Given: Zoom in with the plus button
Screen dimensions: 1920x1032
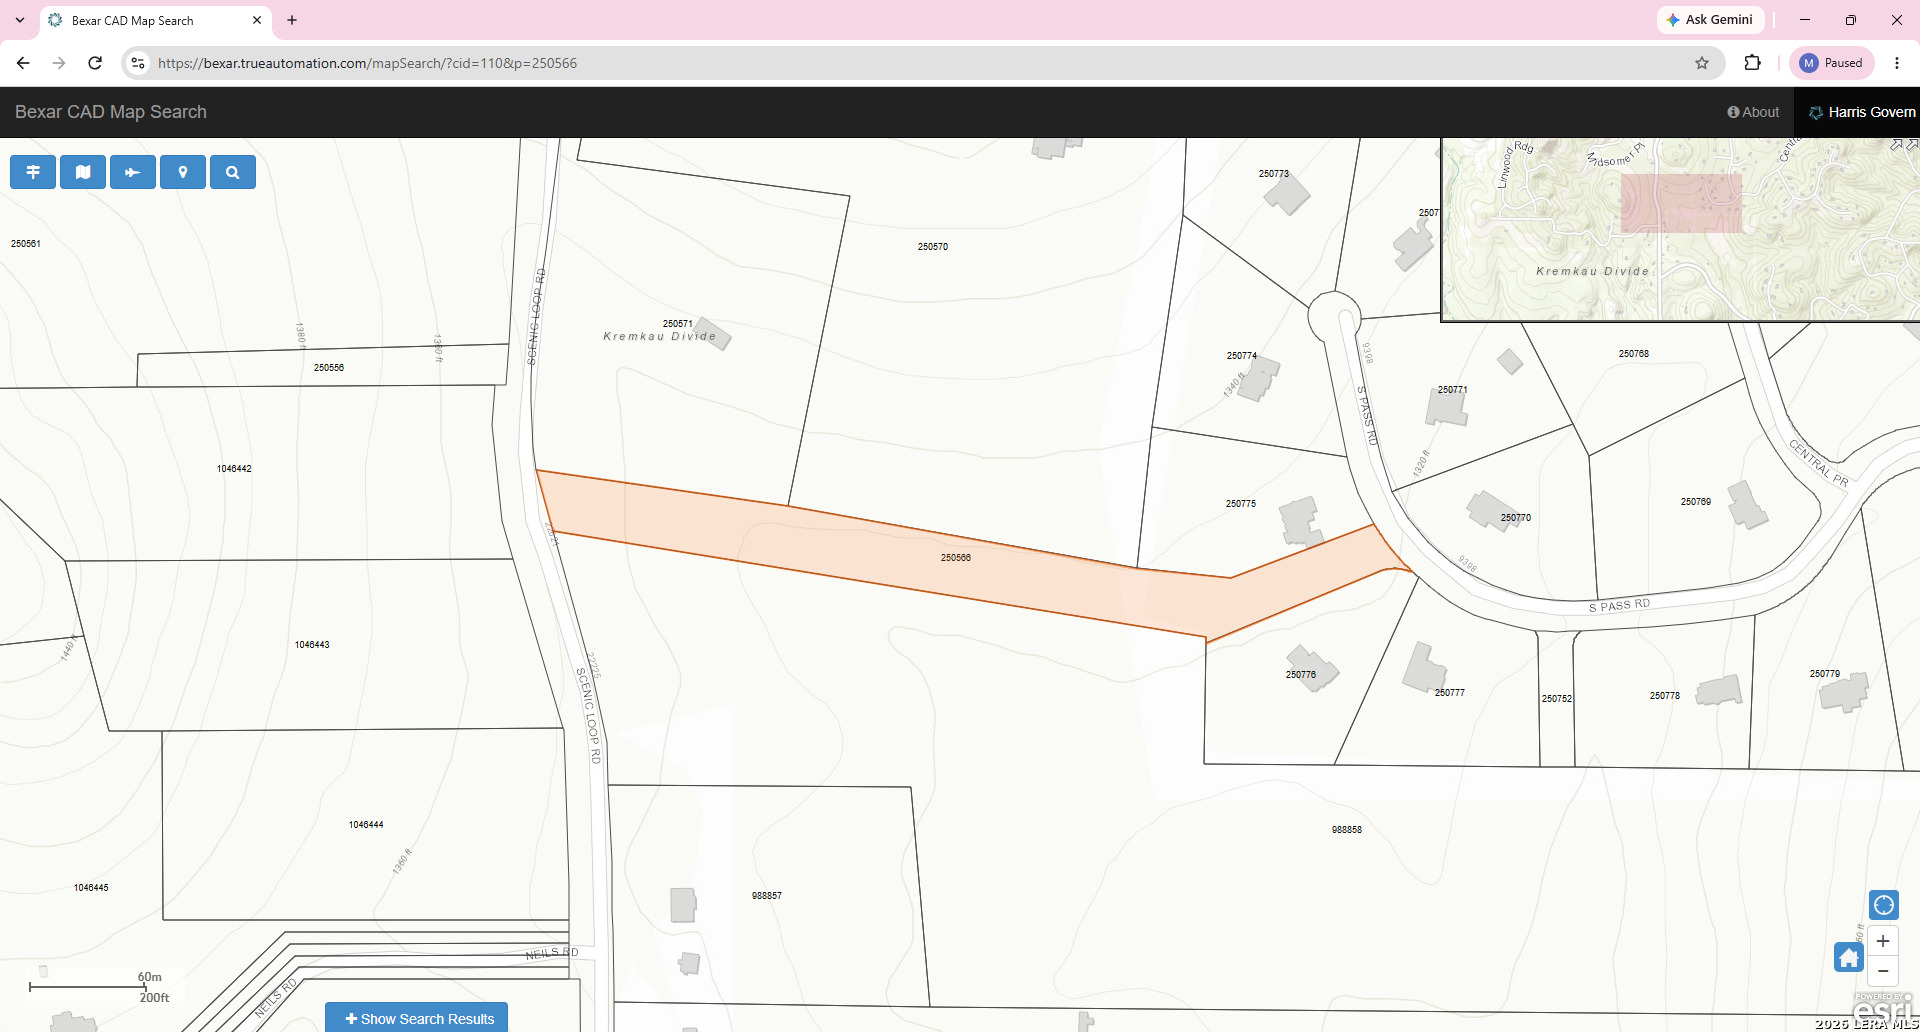Looking at the screenshot, I should click(x=1883, y=941).
